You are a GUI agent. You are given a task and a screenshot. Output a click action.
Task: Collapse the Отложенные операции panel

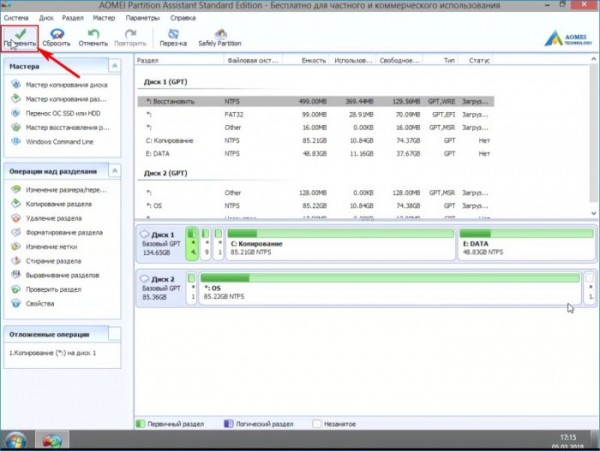114,334
